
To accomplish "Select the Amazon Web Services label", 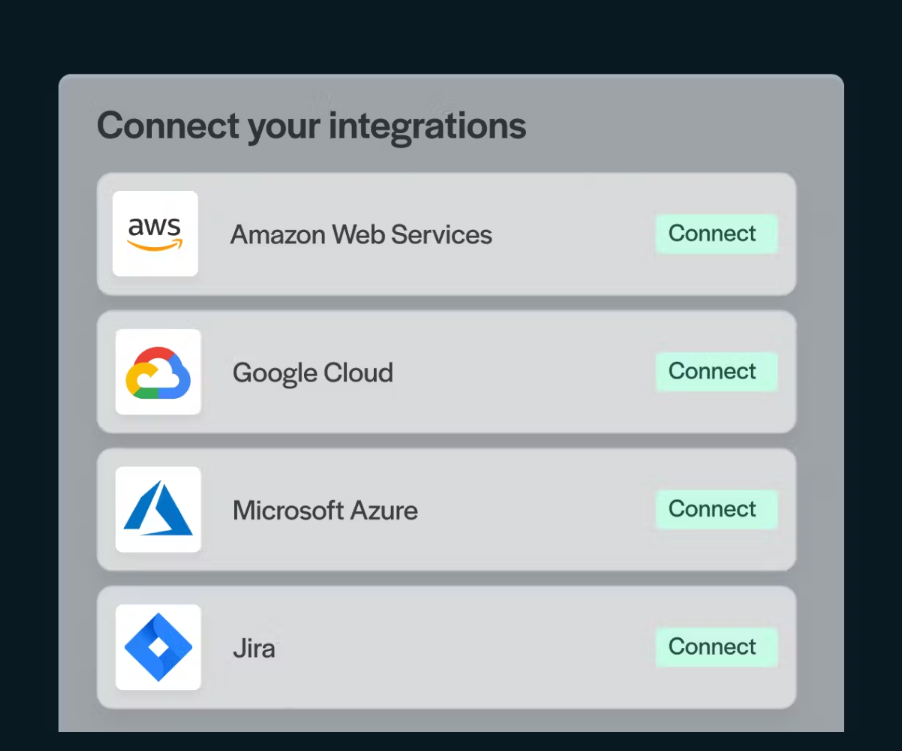I will (362, 235).
